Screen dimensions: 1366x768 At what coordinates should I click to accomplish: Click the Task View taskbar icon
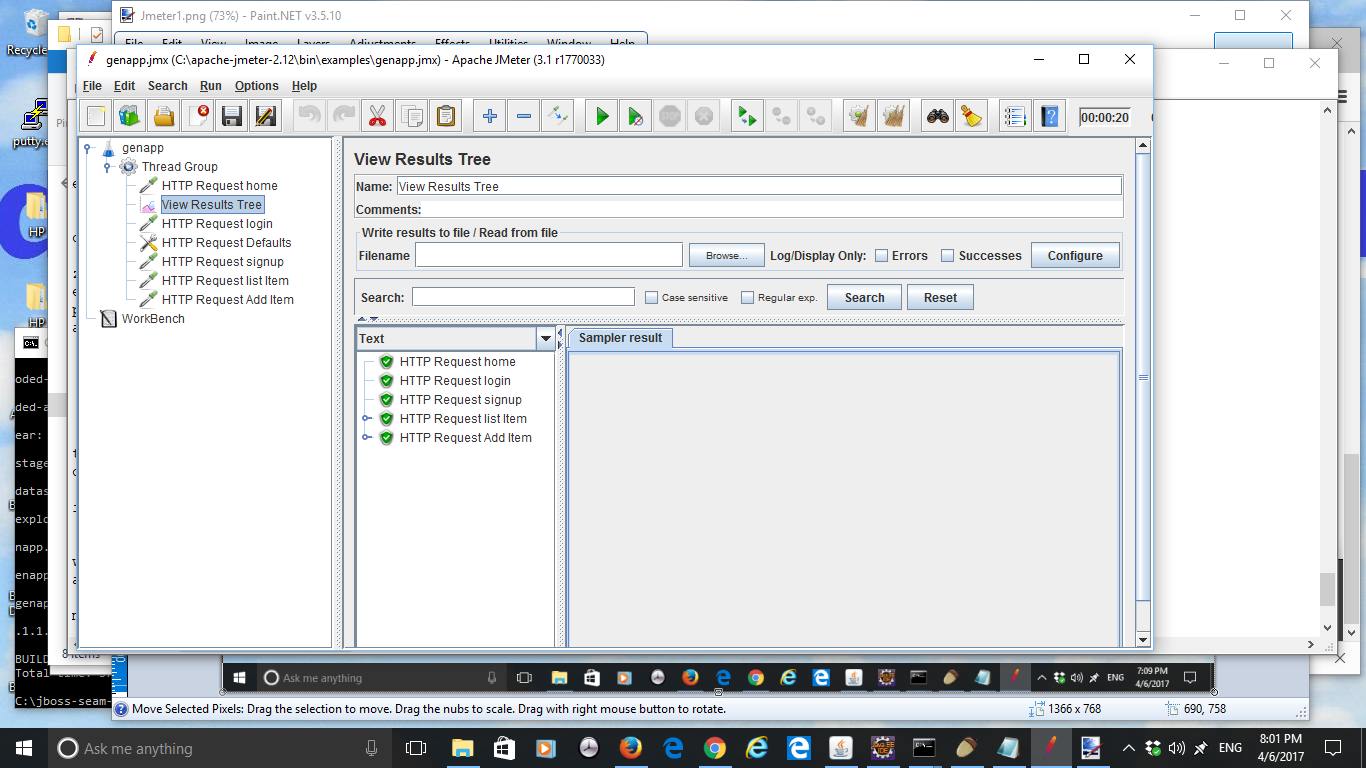point(415,748)
